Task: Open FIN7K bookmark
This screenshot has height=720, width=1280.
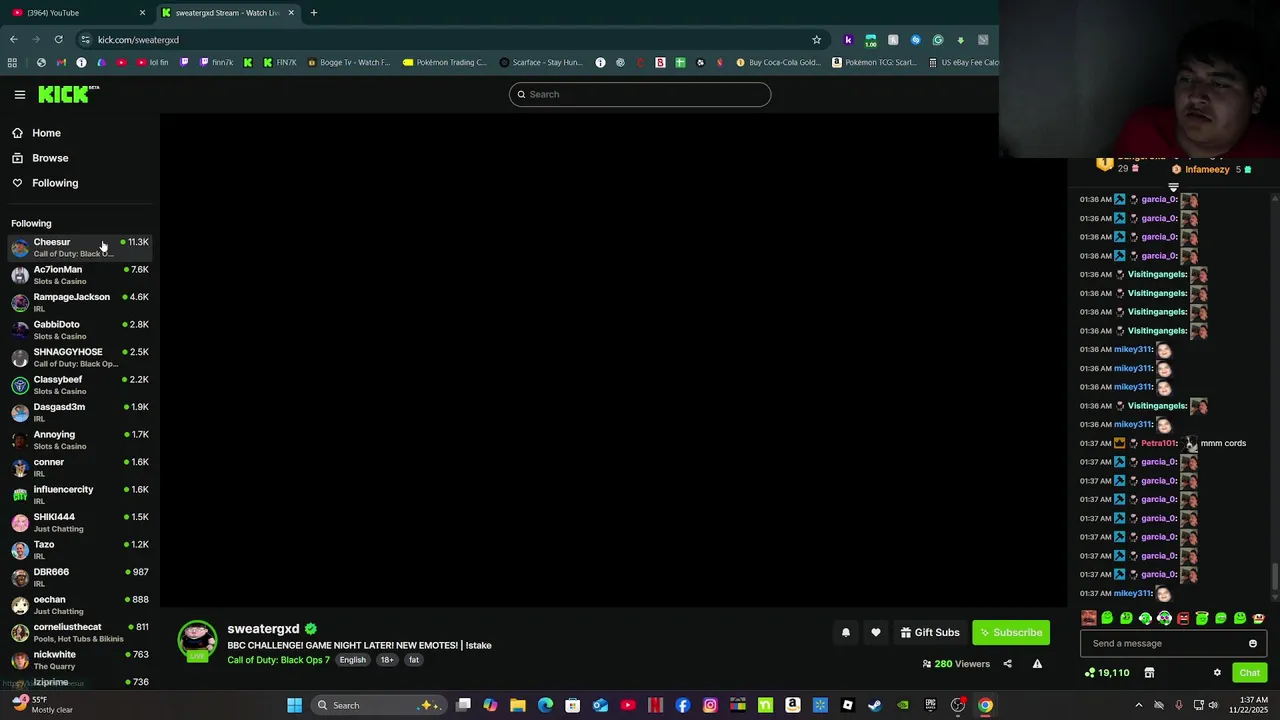Action: pyautogui.click(x=279, y=62)
